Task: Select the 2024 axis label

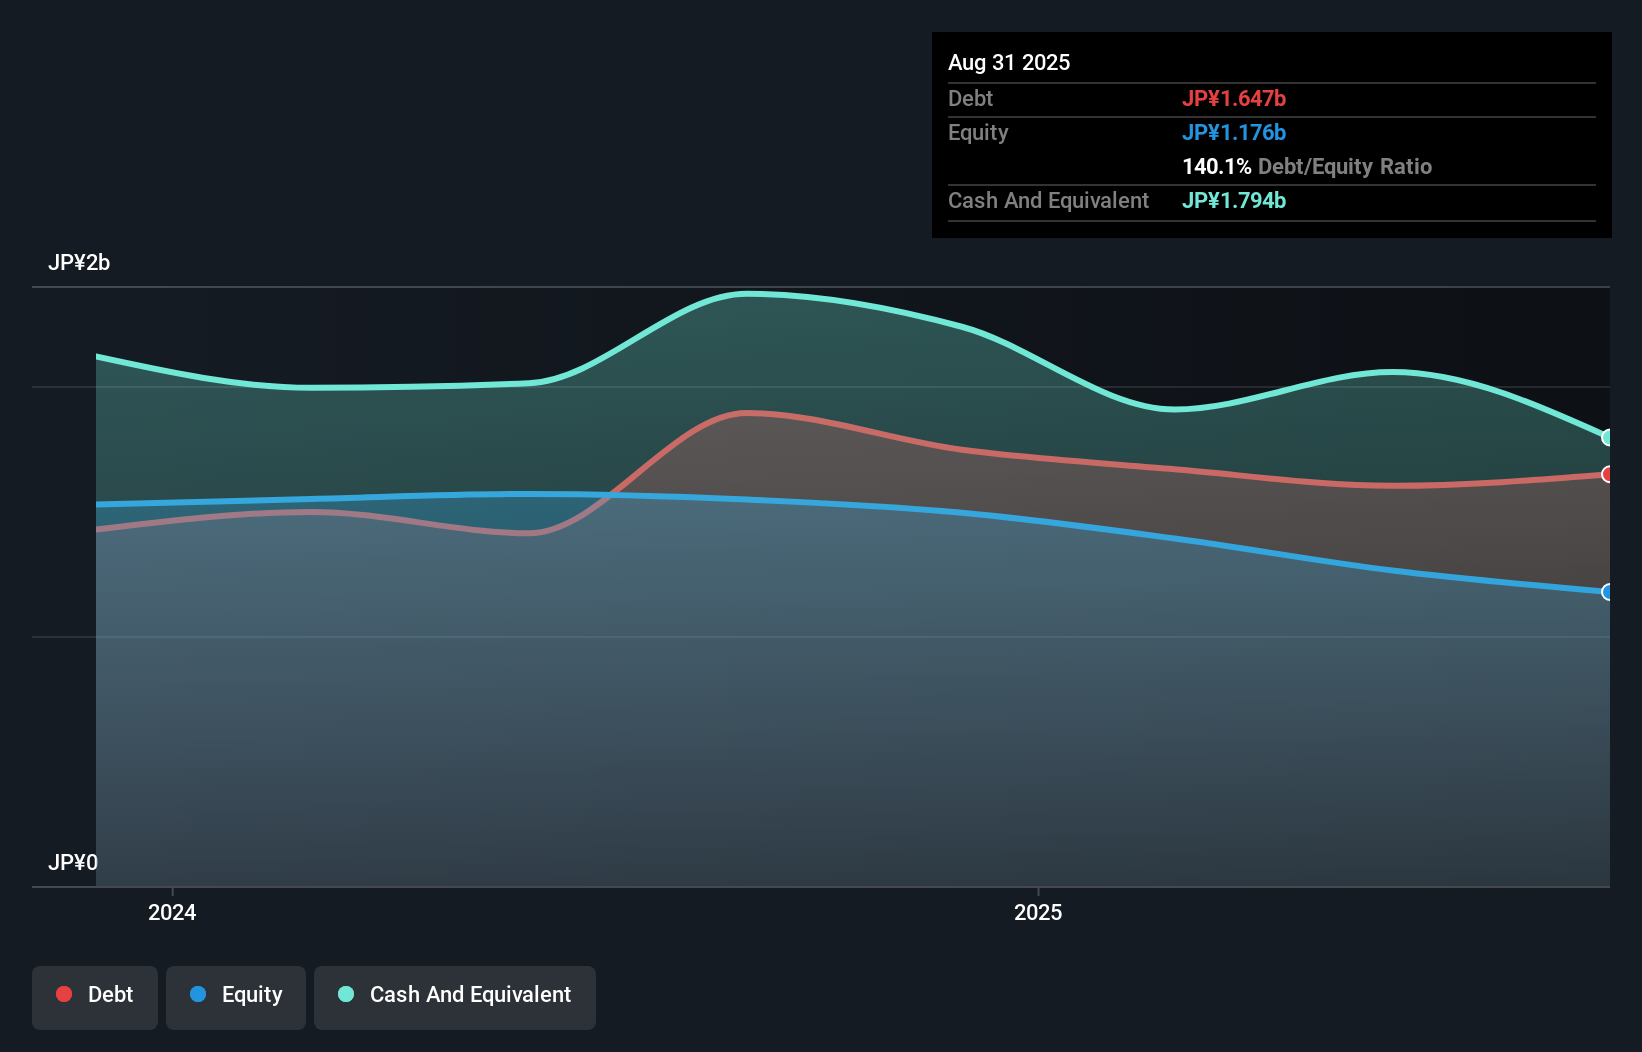Action: pos(173,912)
